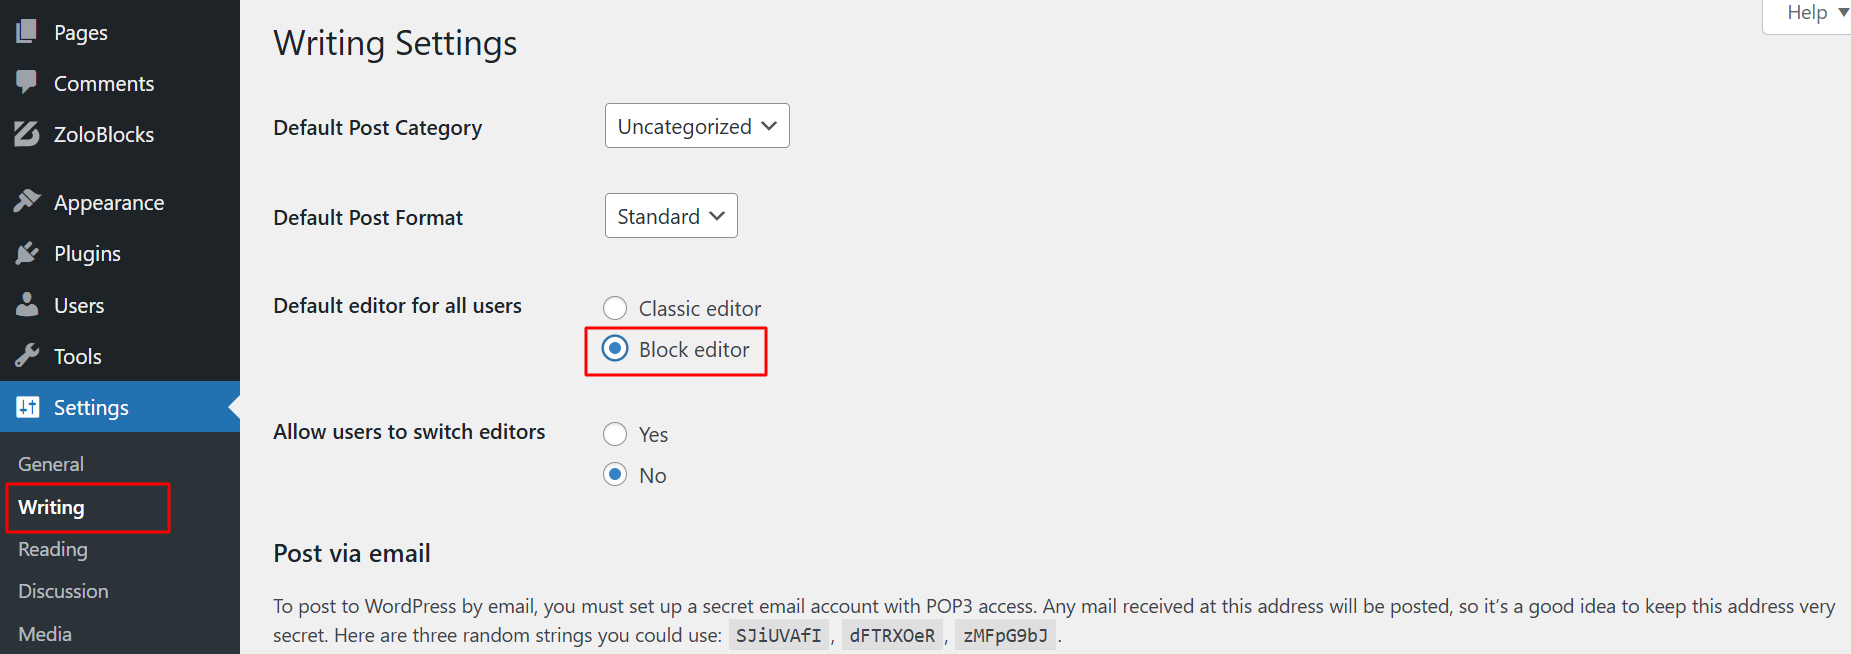Click the Settings sliders icon

[x=27, y=407]
